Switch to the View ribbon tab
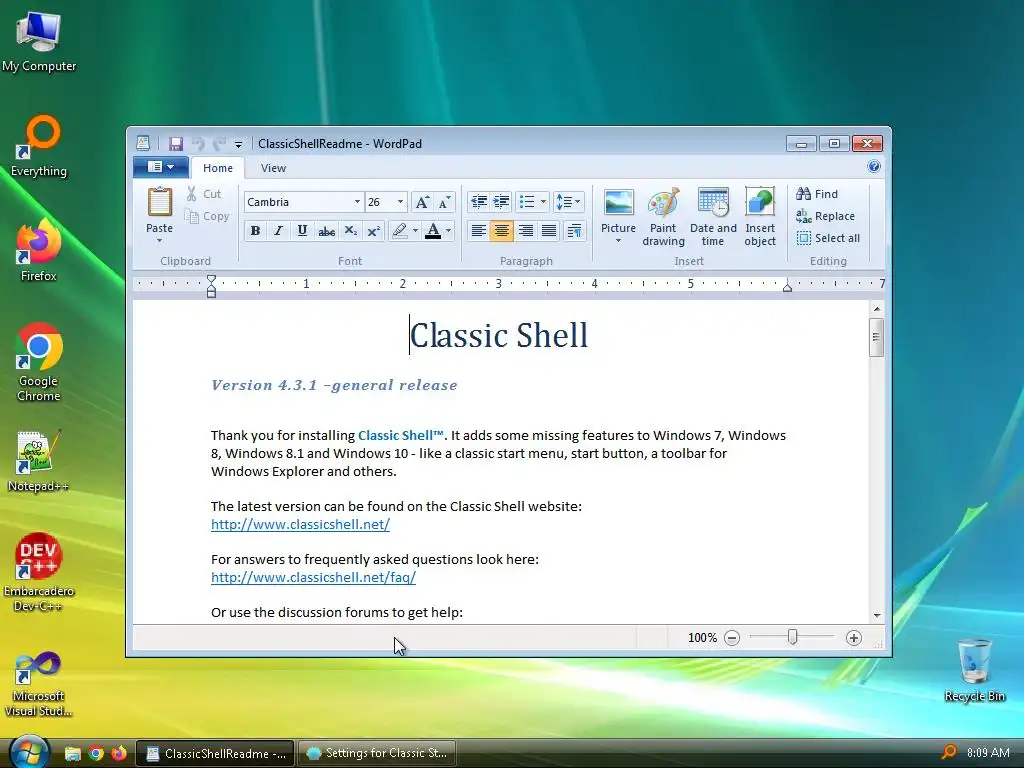Image resolution: width=1024 pixels, height=768 pixels. (x=273, y=168)
